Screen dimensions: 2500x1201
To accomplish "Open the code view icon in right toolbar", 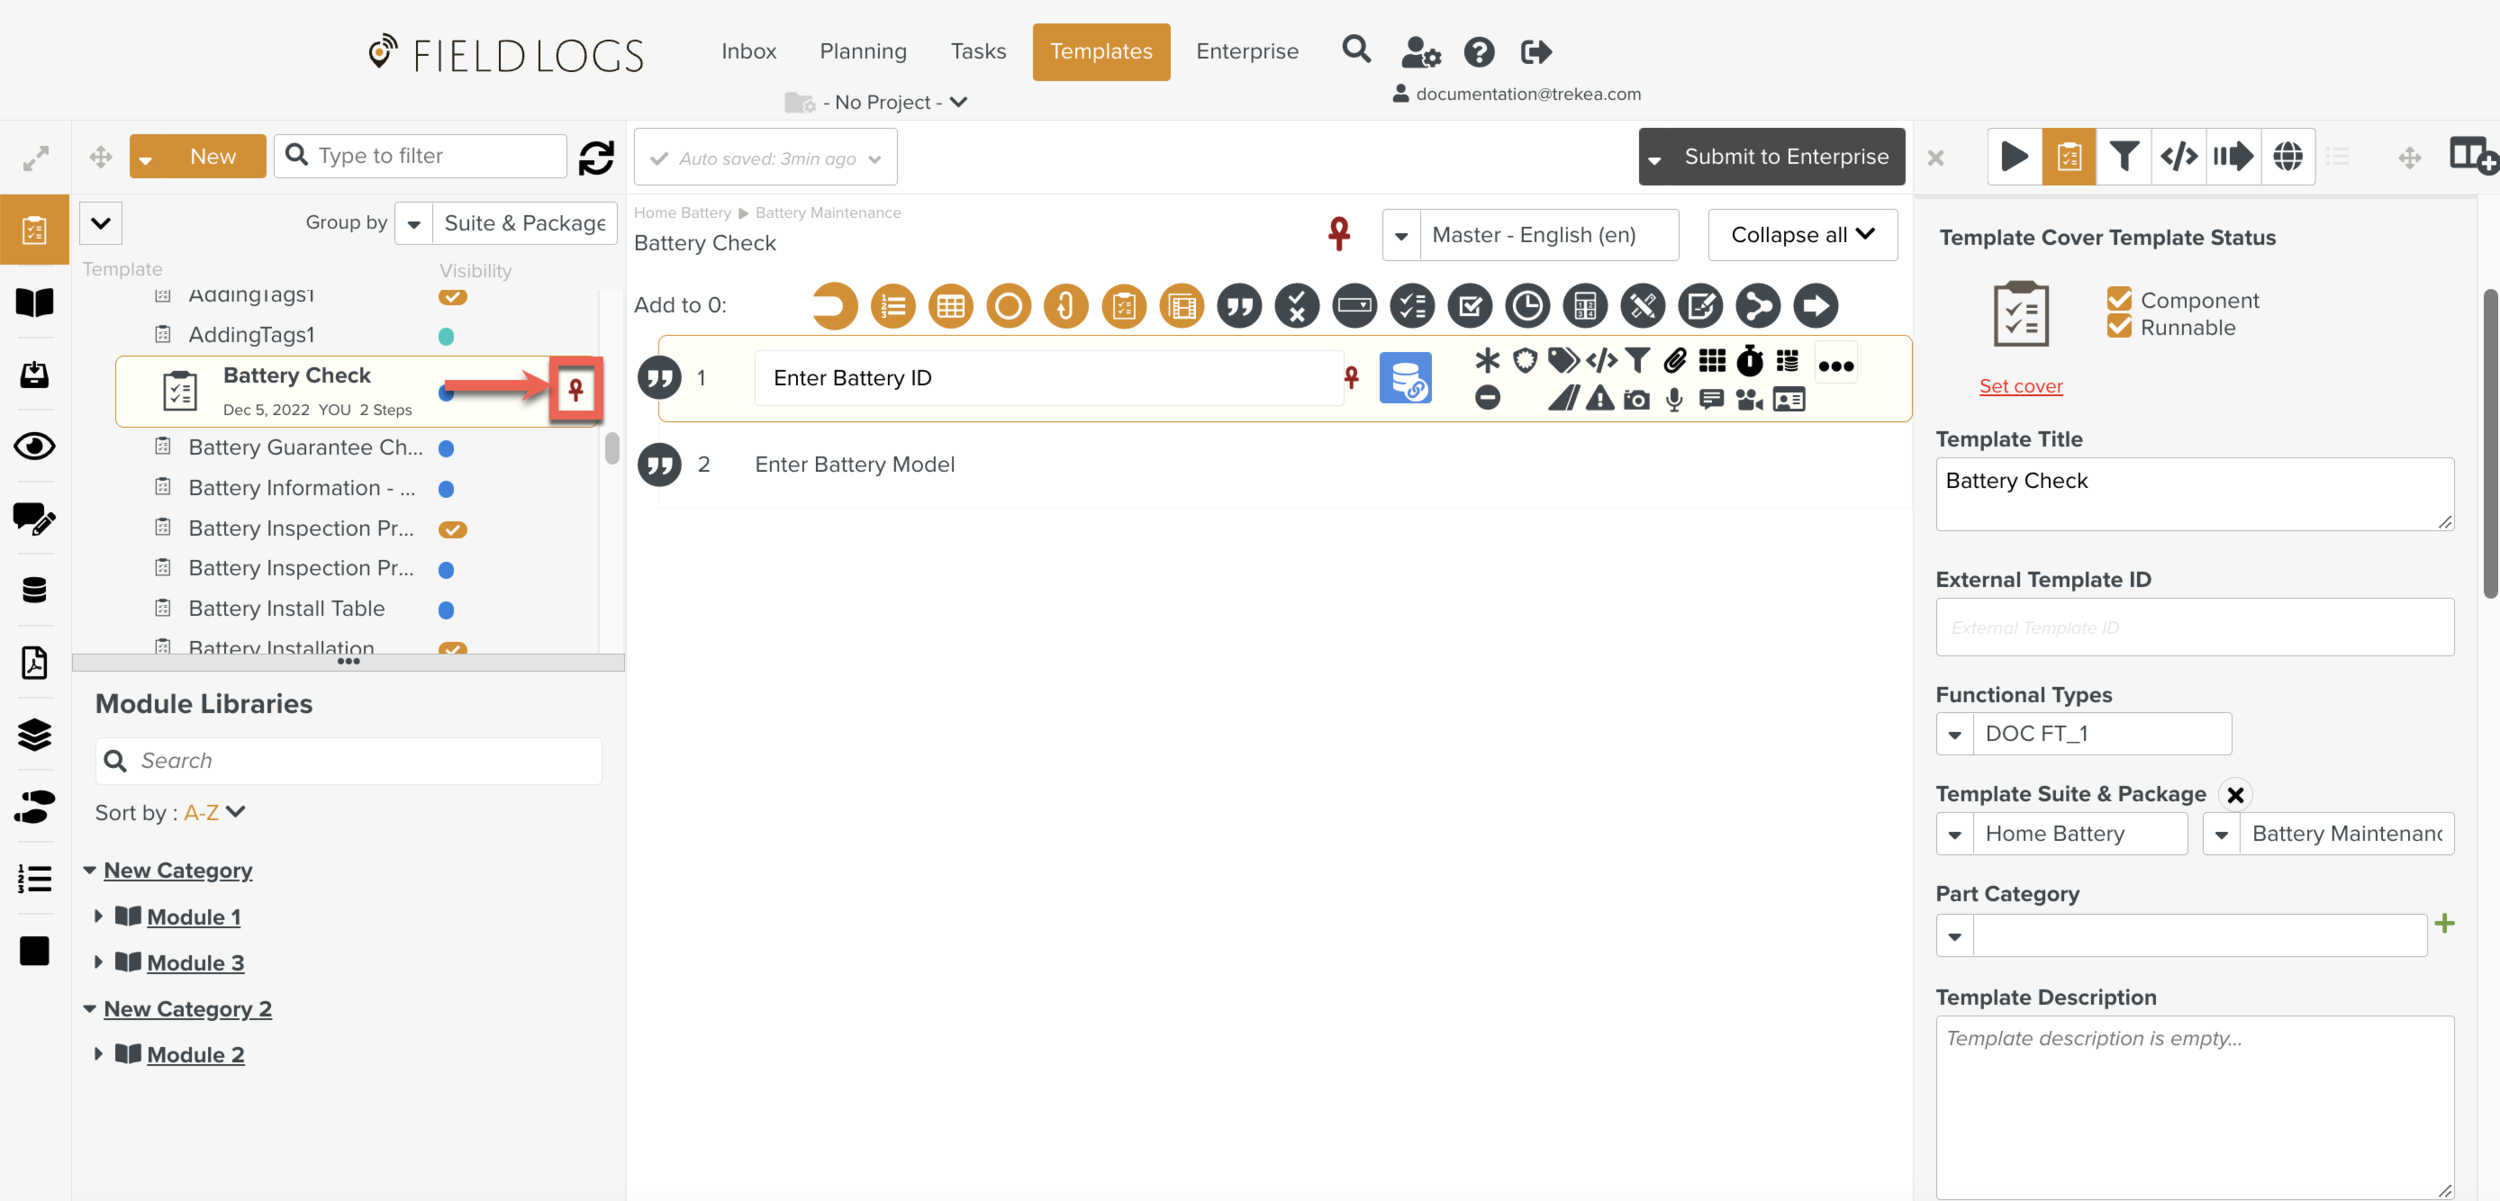I will point(2178,156).
